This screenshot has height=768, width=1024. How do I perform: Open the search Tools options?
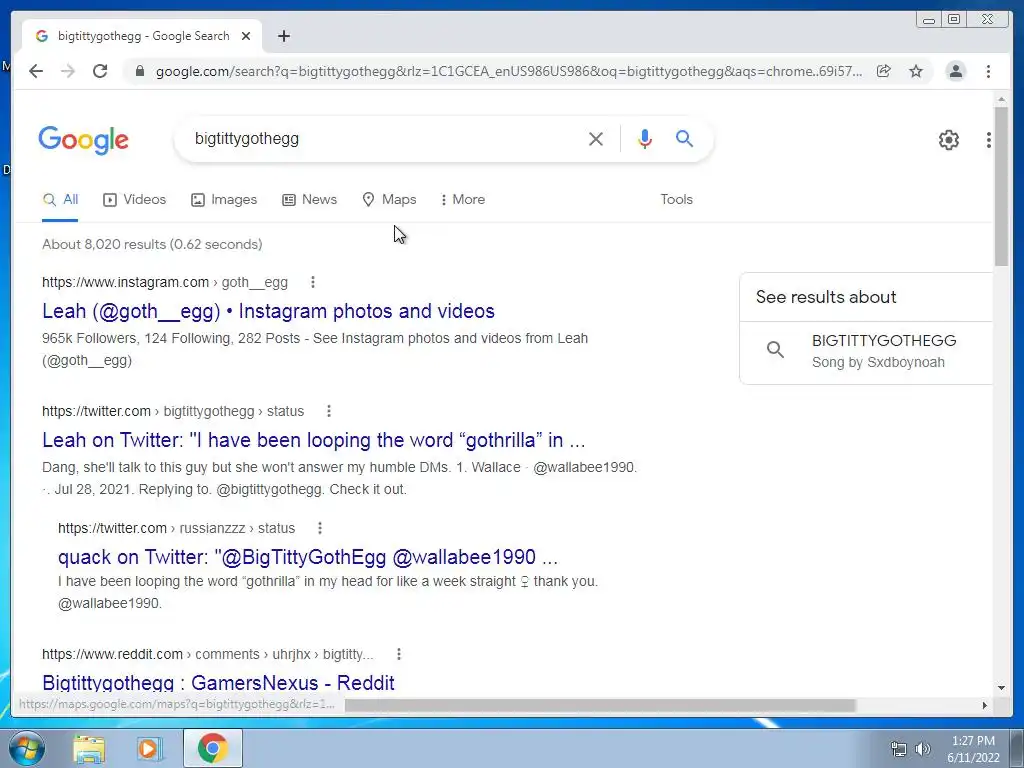676,199
